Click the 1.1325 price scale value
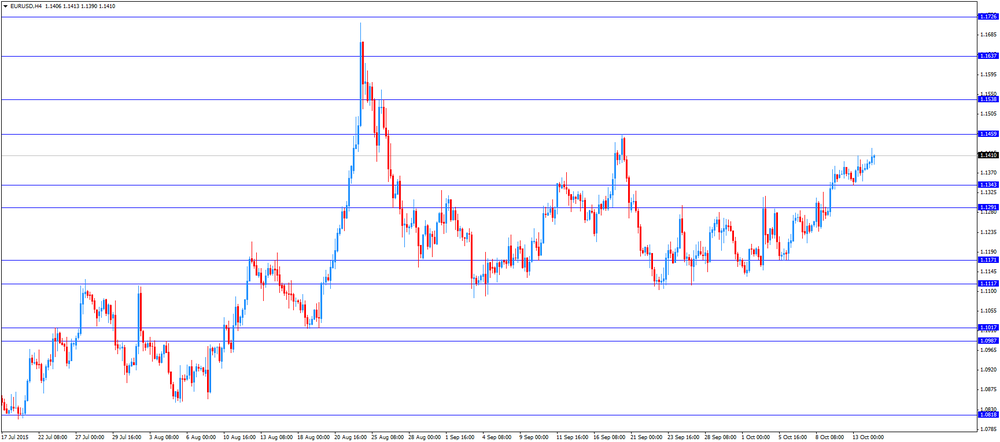 [987, 193]
